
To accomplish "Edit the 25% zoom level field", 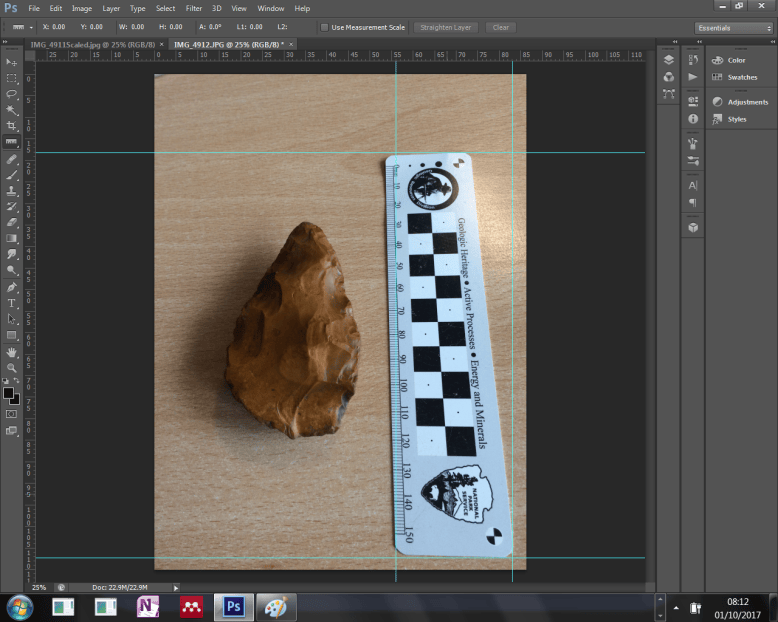I will point(39,588).
